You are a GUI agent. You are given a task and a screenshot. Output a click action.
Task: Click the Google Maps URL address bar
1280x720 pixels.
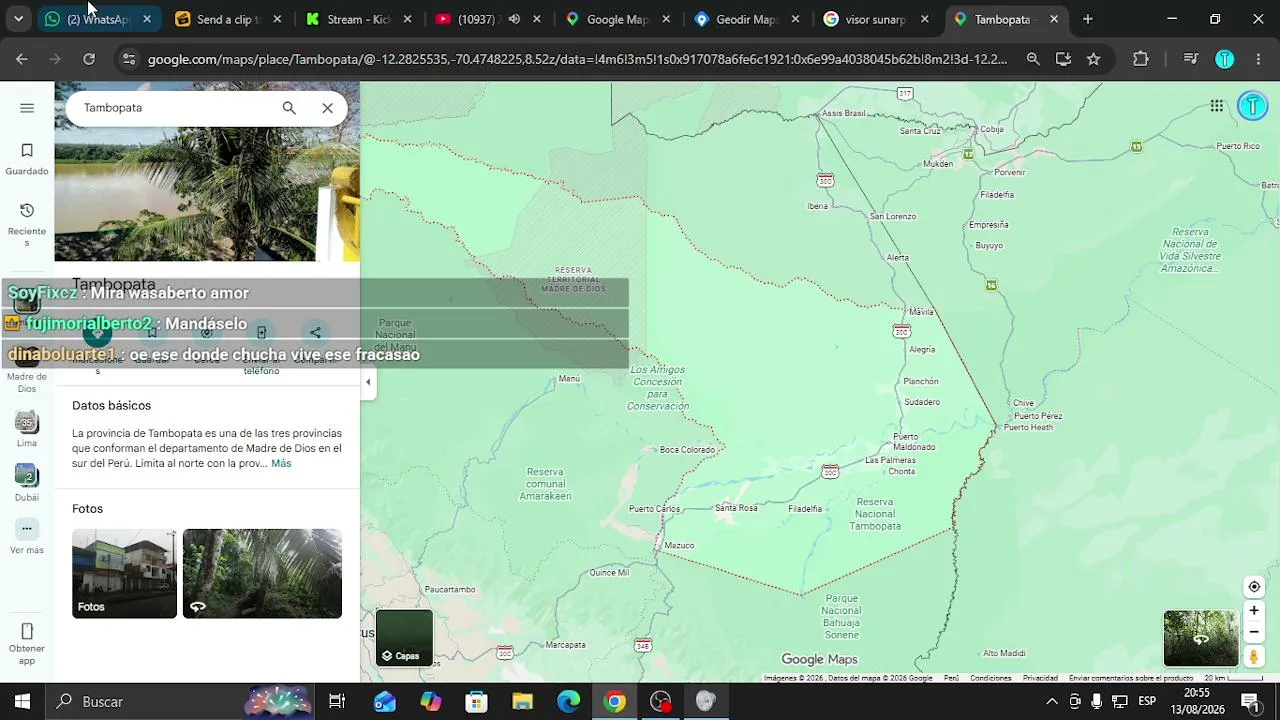tap(577, 59)
